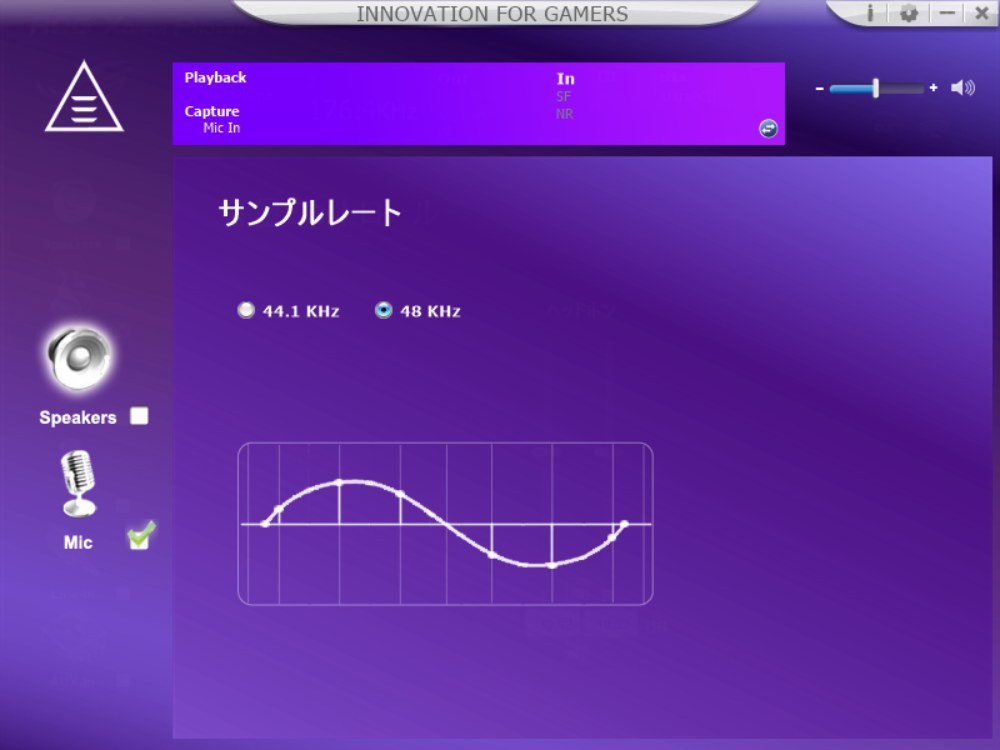Click the Mic In text
This screenshot has width=1000, height=750.
221,128
